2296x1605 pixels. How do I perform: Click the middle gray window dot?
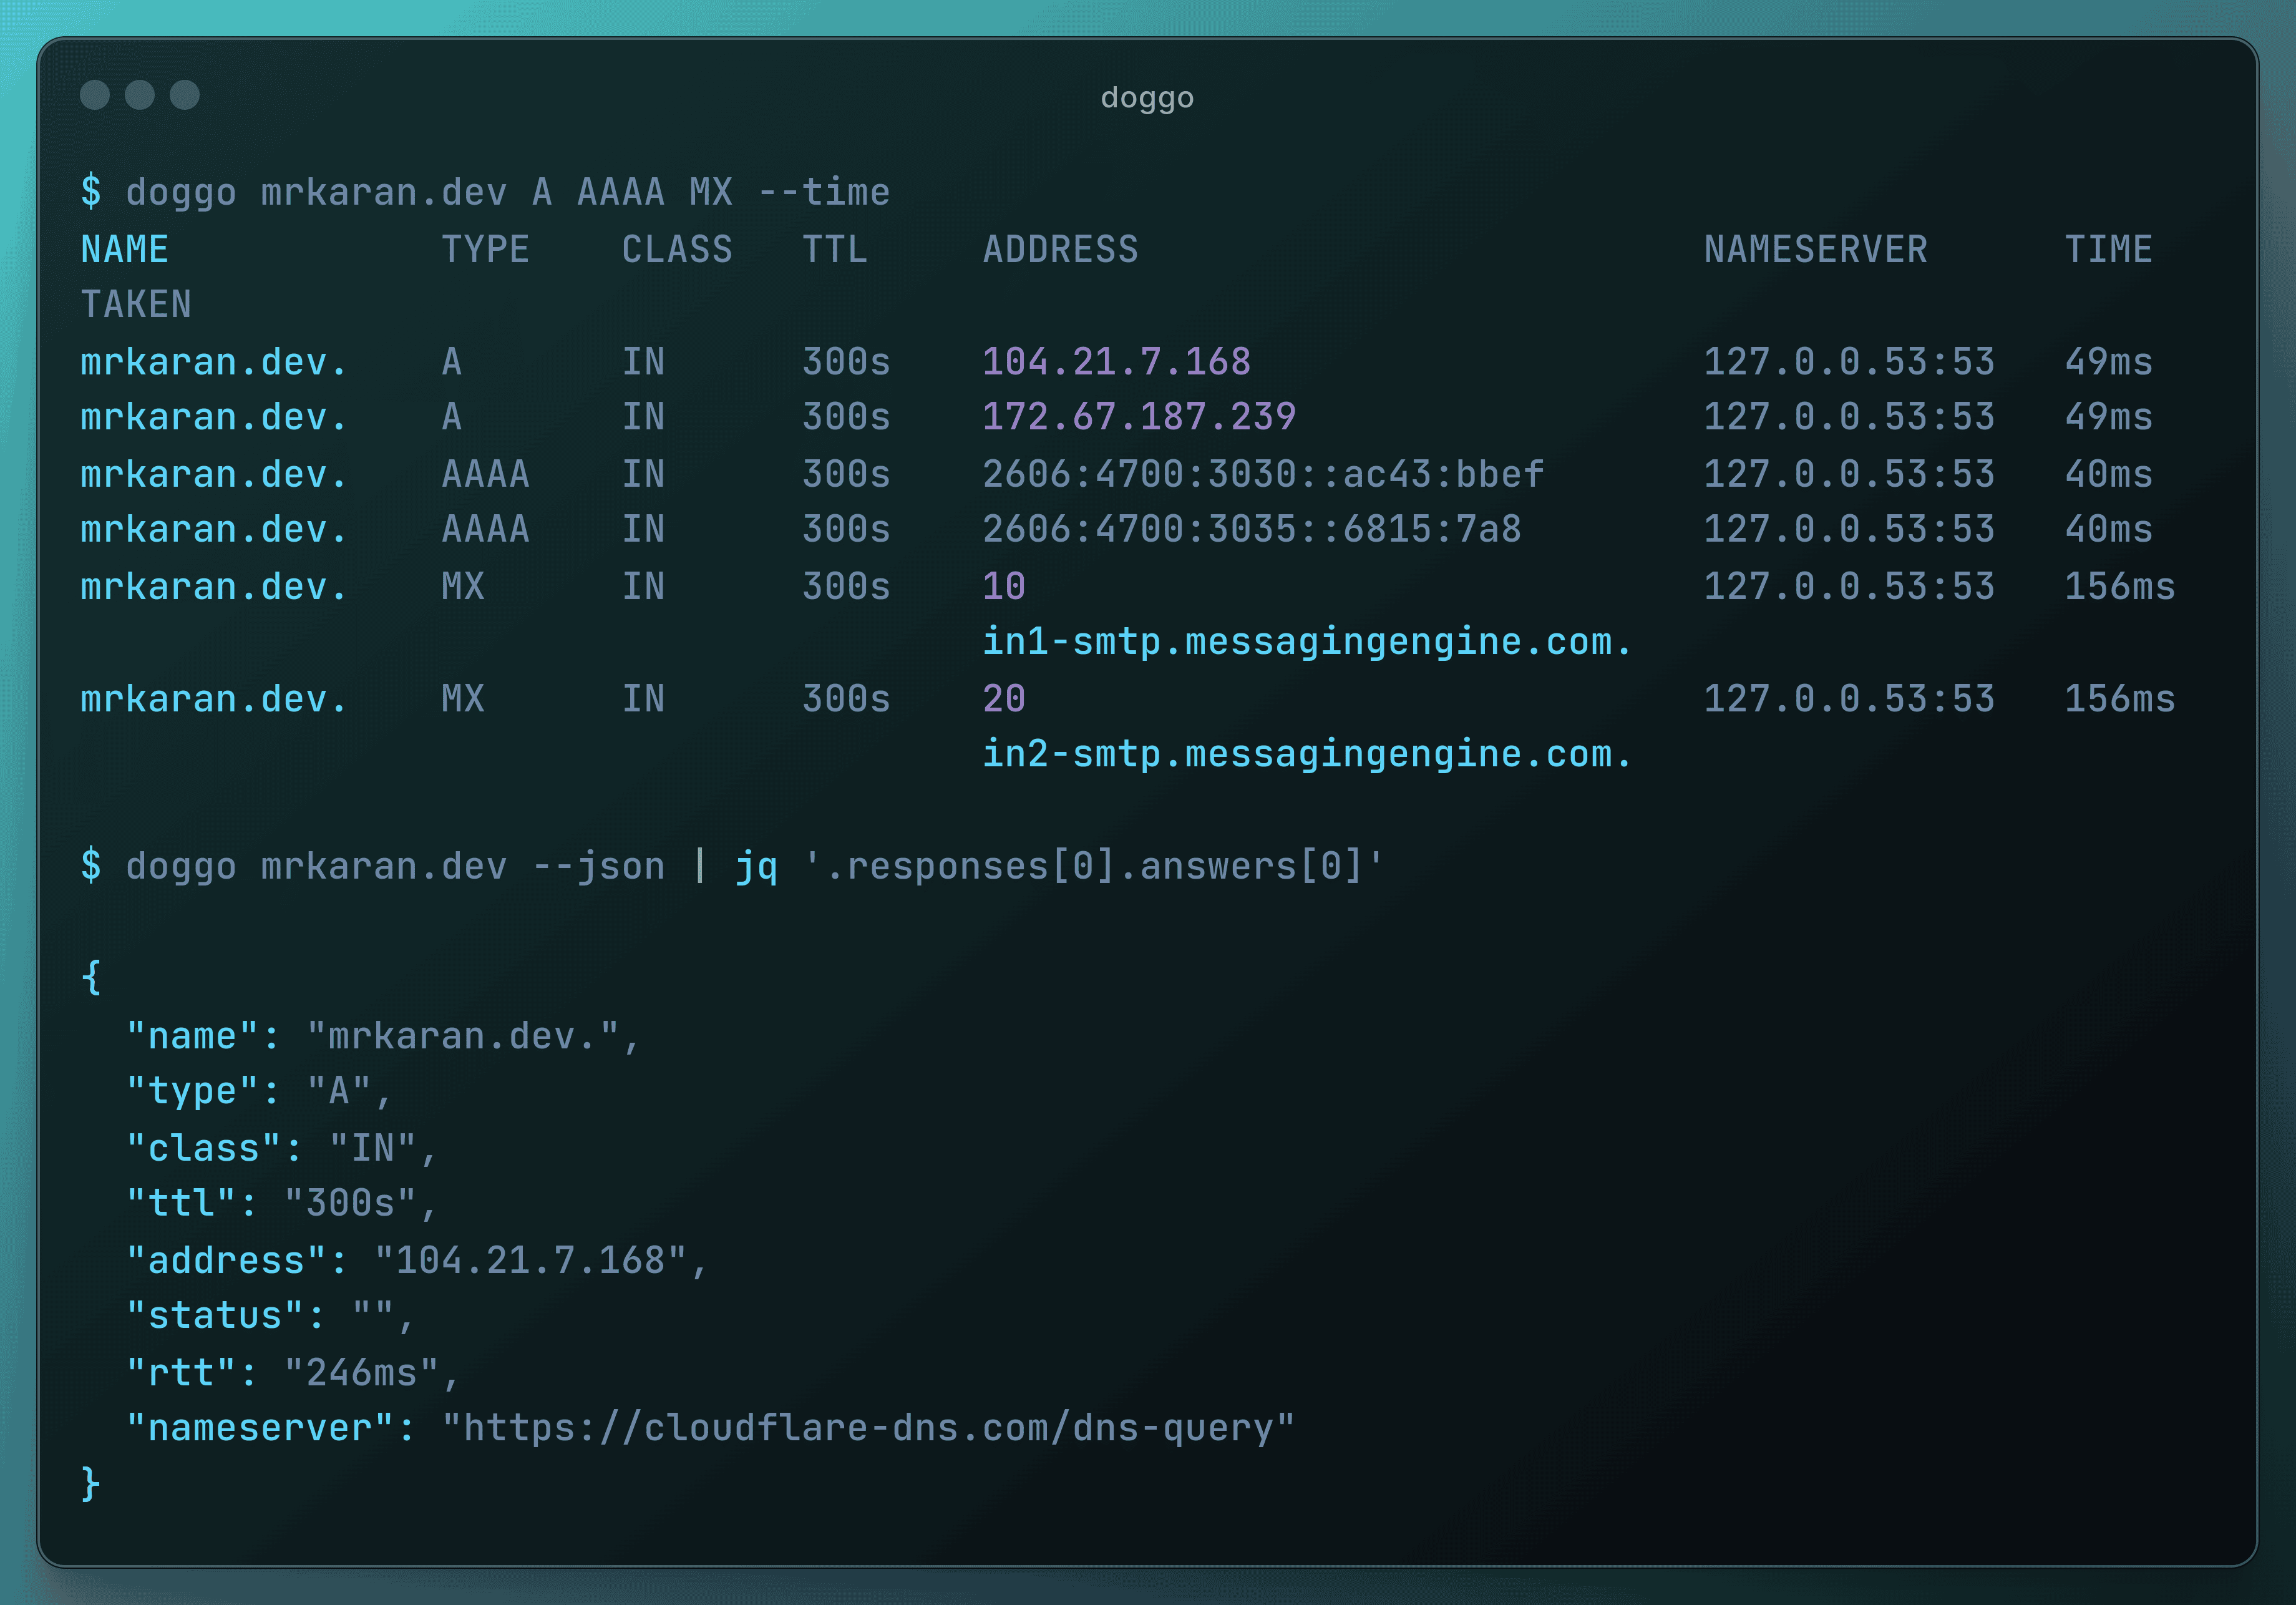[140, 95]
